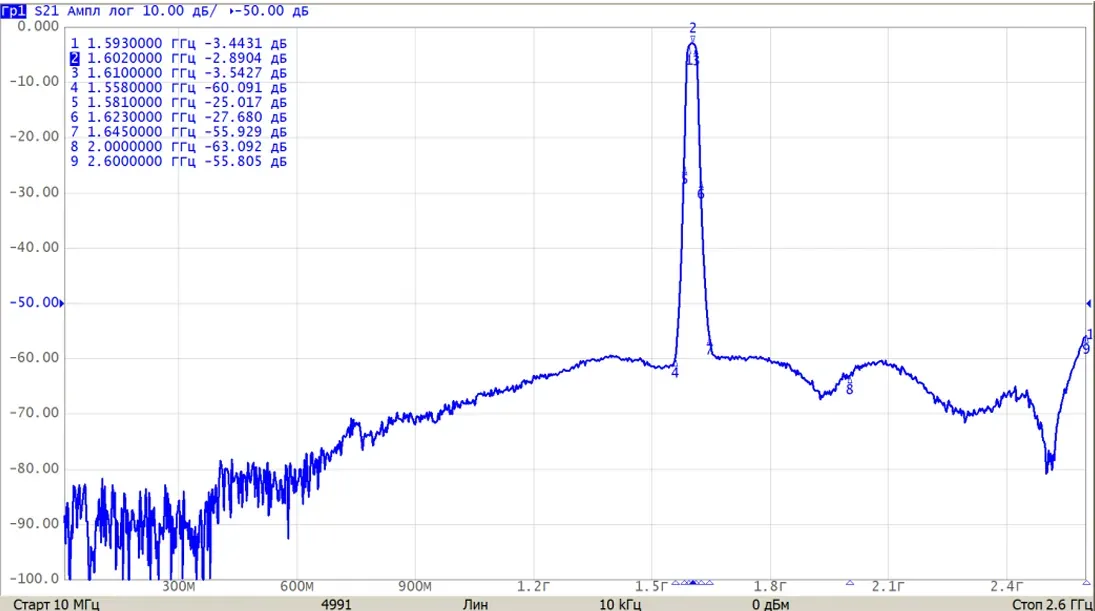Select marker row 5 reading -25.017 дБ

(179, 102)
